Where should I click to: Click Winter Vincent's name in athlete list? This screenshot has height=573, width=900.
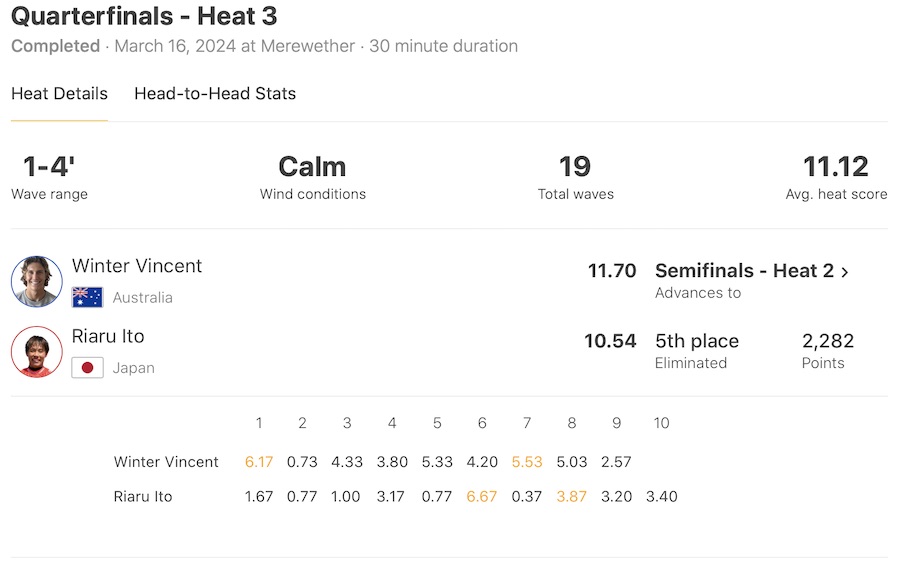tap(137, 266)
